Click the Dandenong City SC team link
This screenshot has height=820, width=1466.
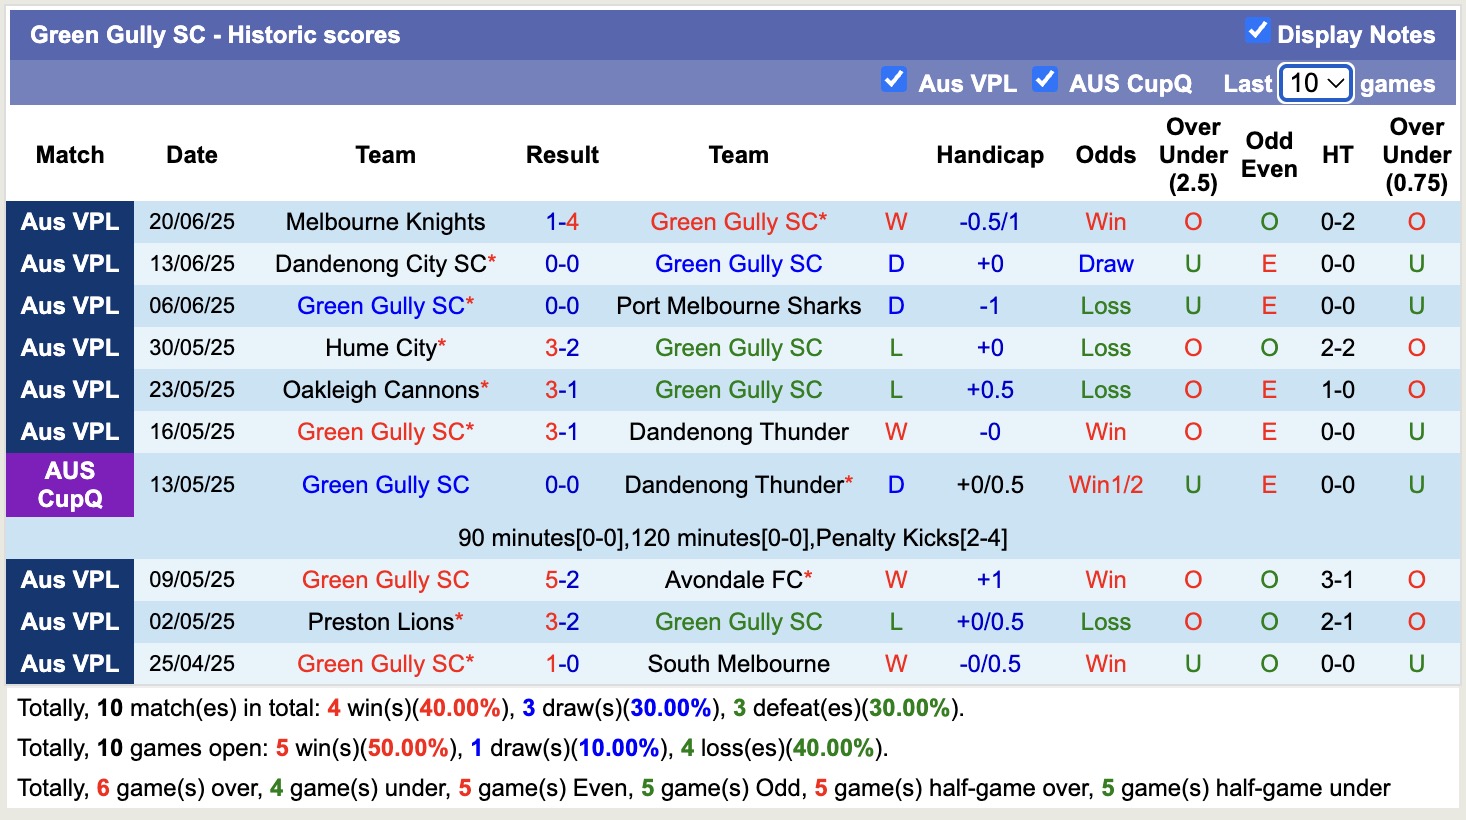[x=380, y=264]
